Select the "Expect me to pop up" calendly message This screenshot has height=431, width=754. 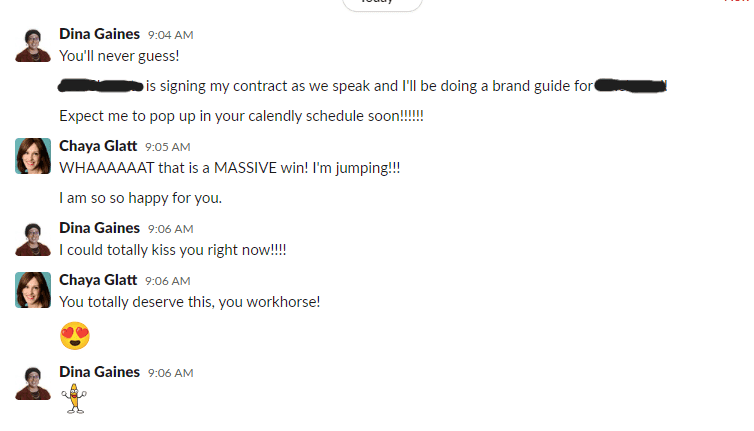point(241,116)
